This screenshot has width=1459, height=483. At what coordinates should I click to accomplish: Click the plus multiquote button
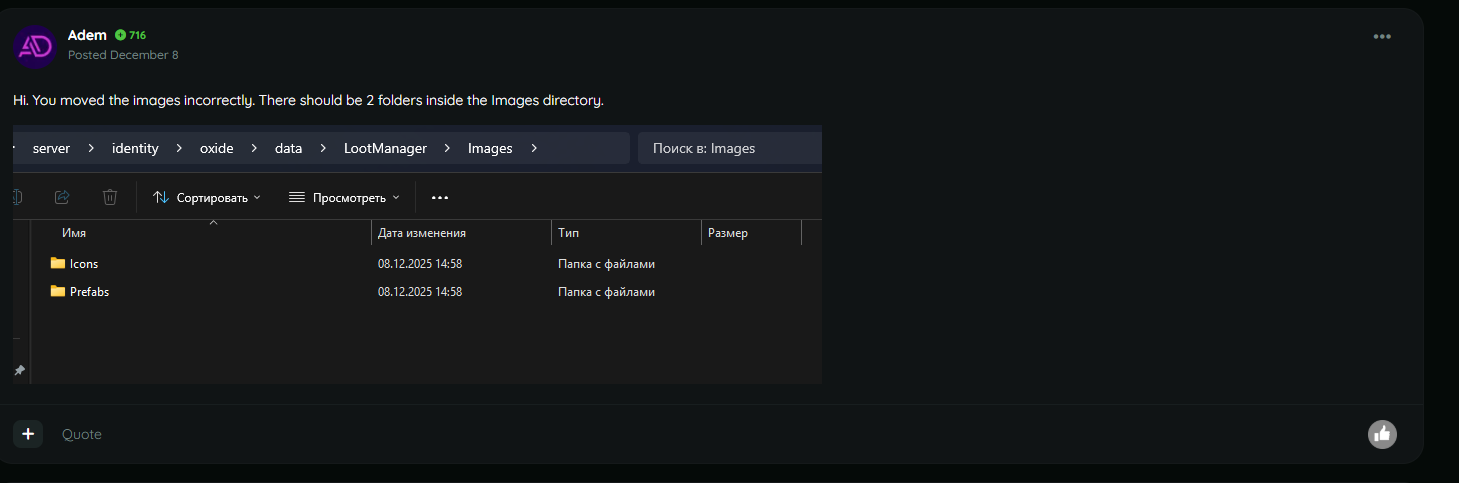click(x=28, y=434)
